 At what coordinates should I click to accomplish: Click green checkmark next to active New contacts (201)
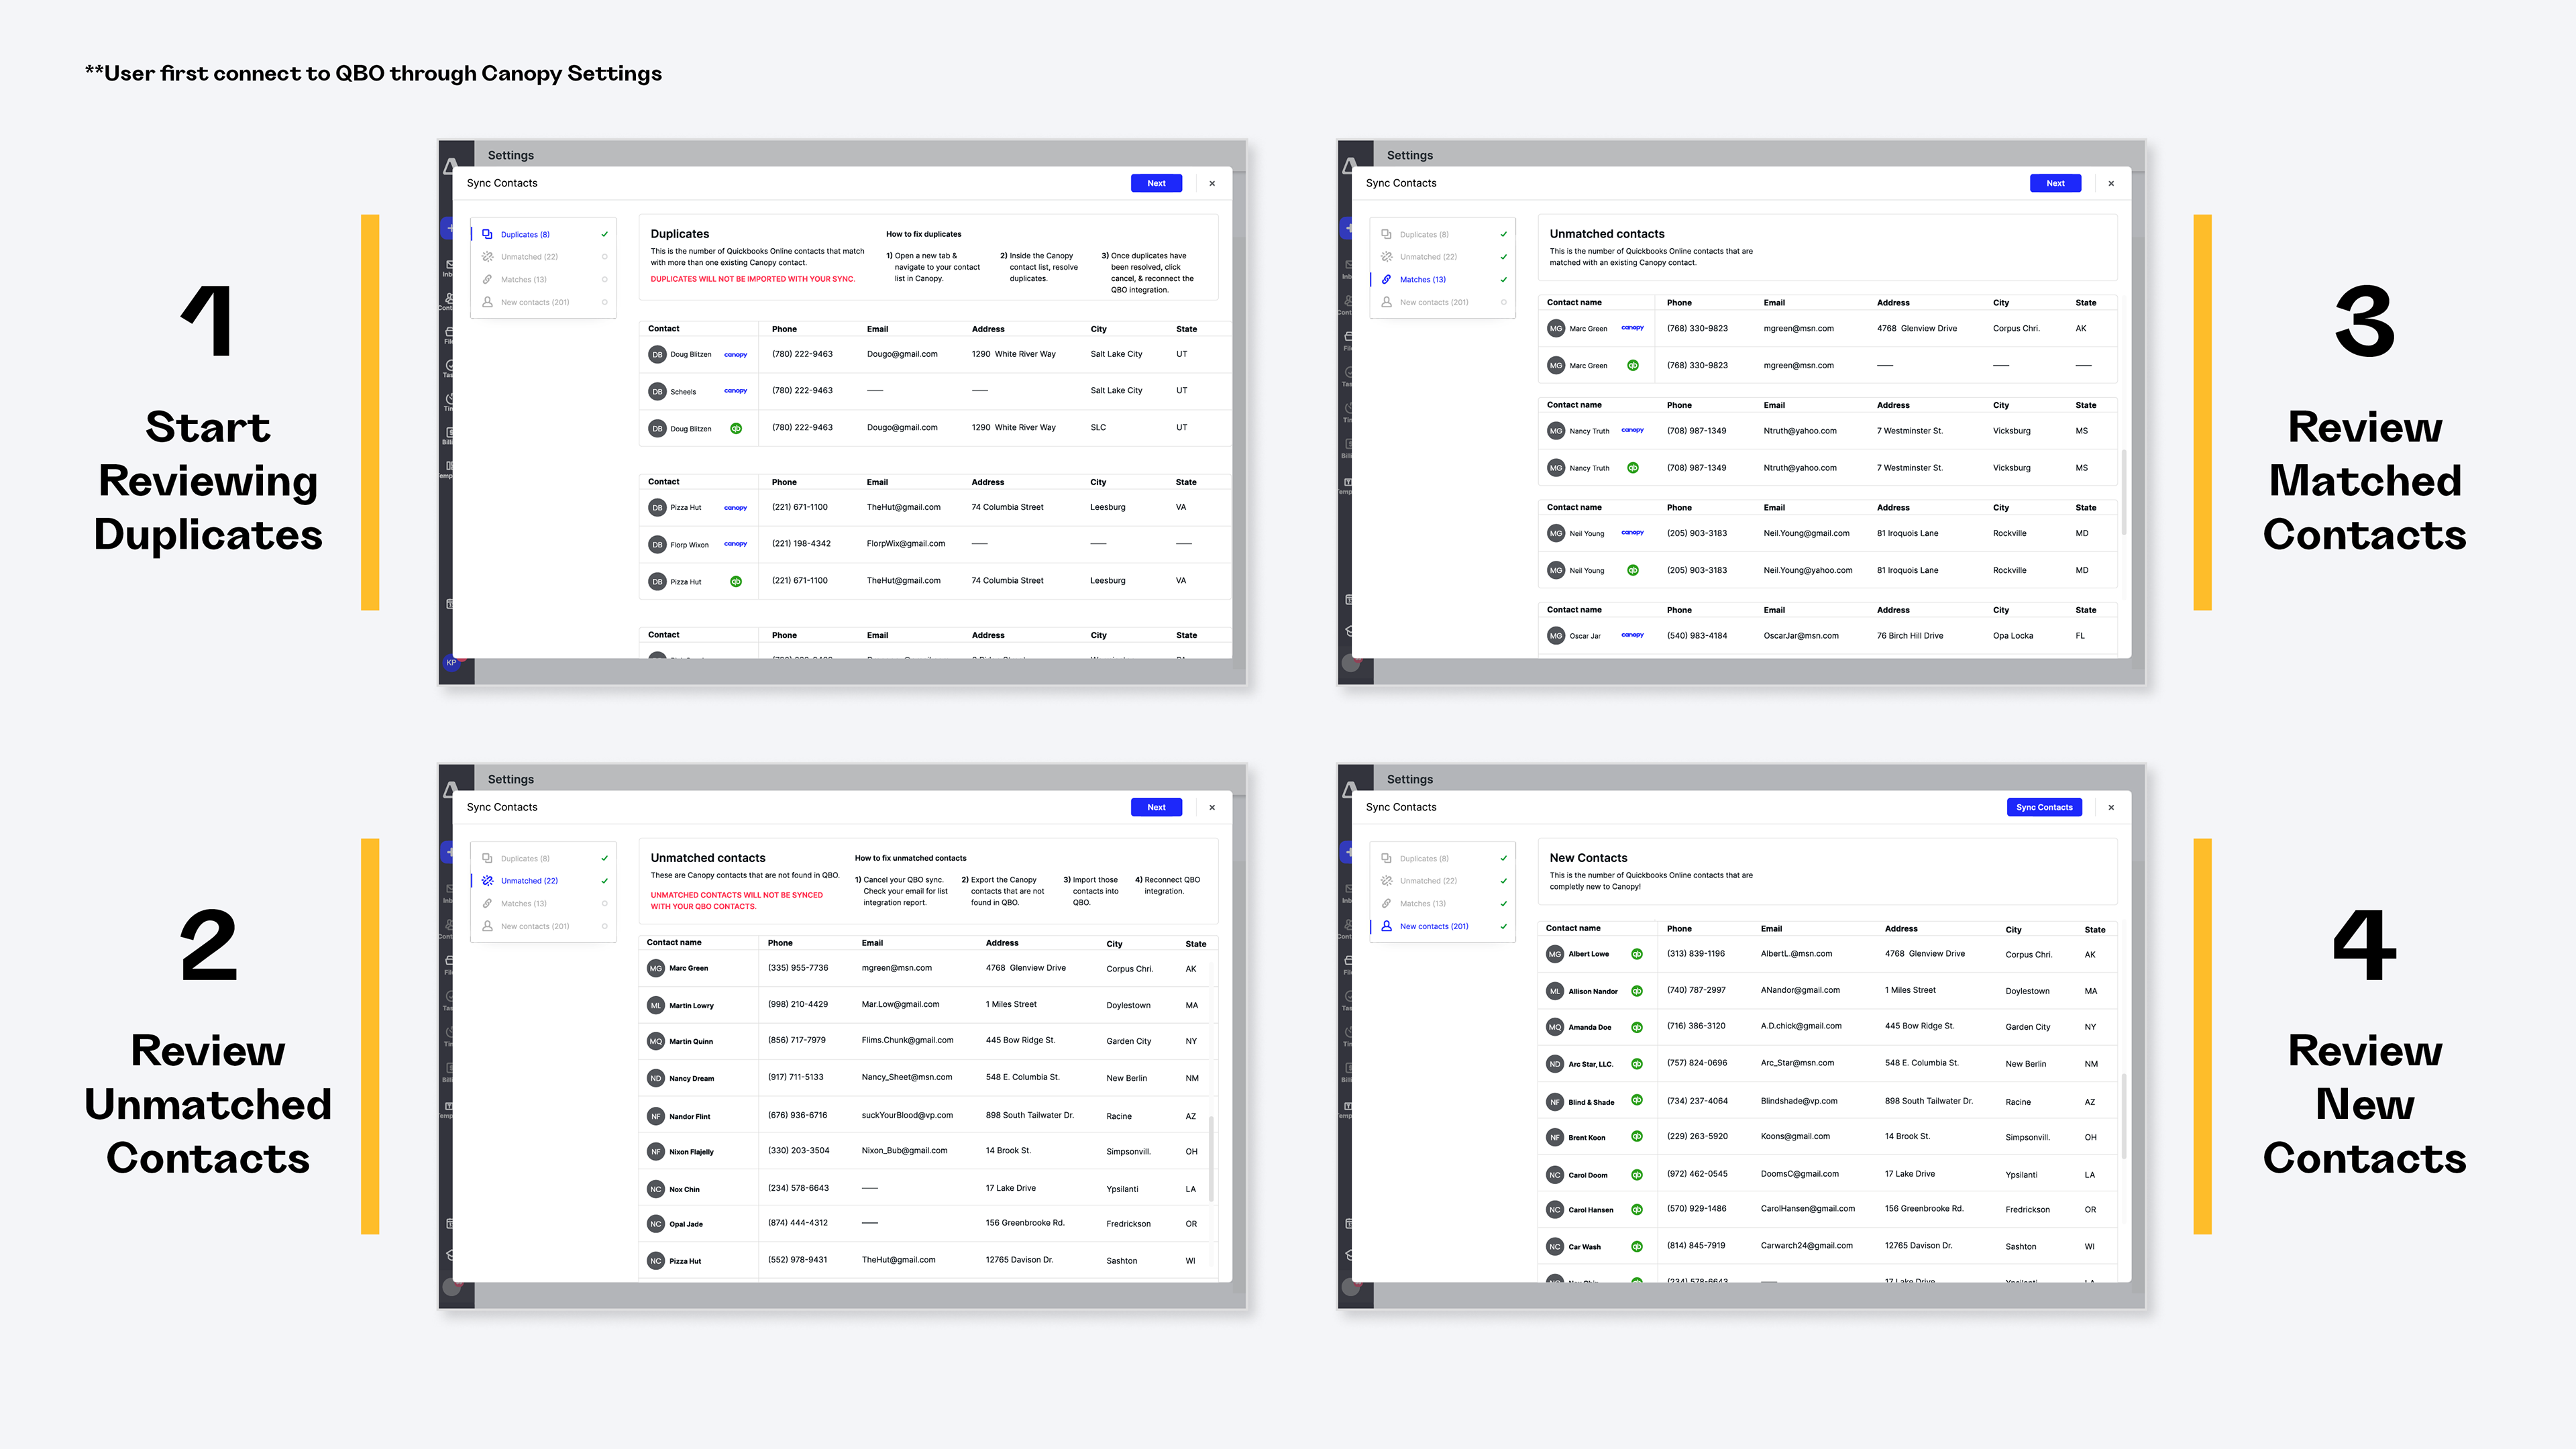pos(1503,926)
